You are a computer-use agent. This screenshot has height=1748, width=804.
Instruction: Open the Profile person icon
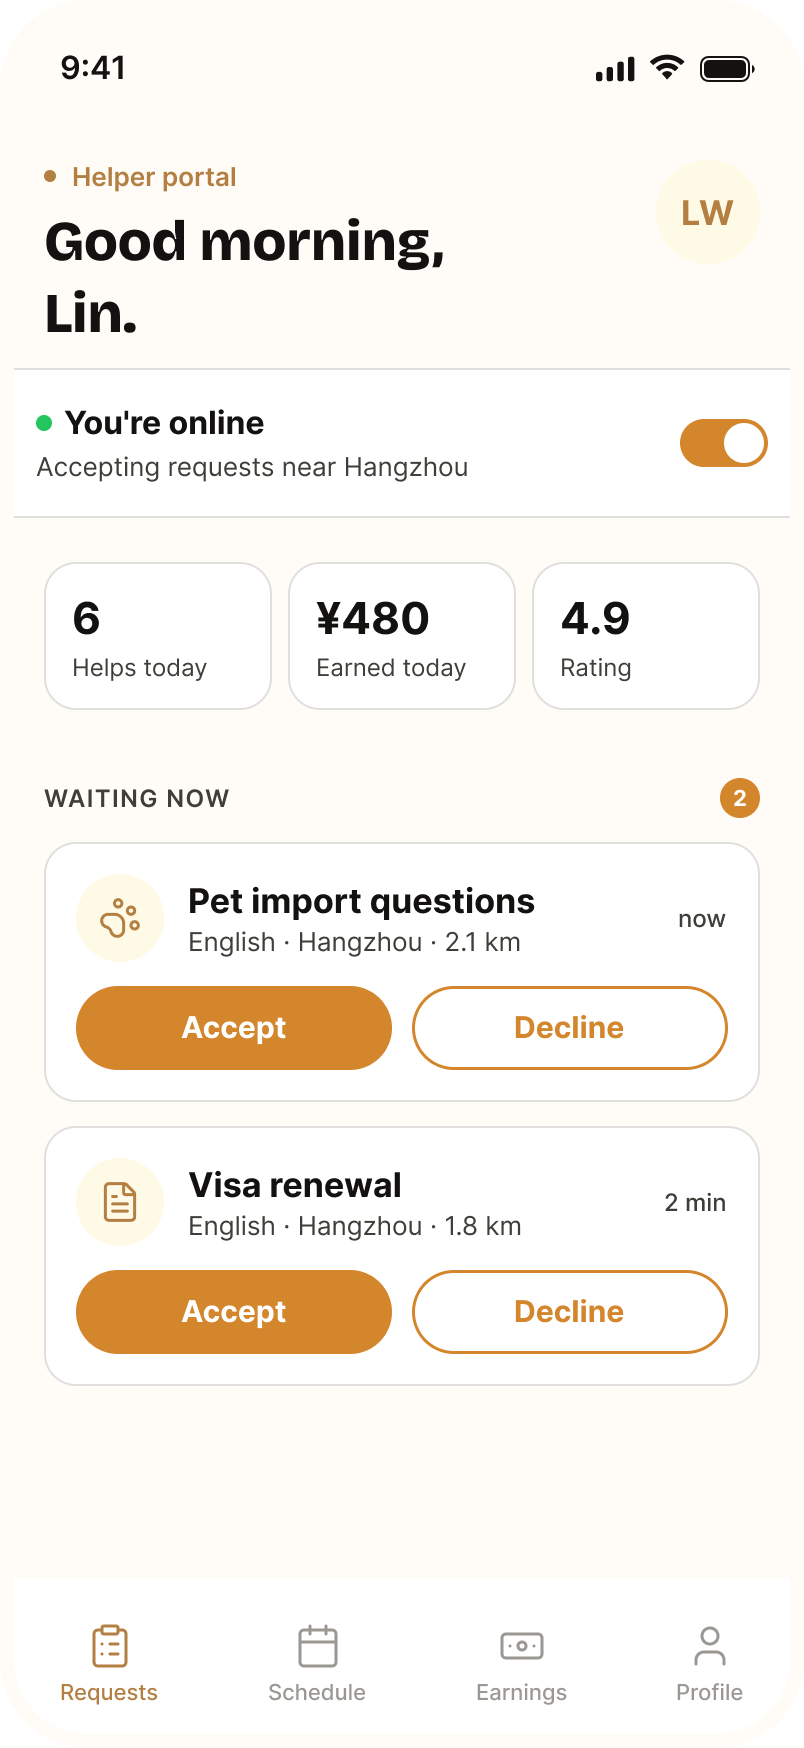click(x=710, y=1646)
